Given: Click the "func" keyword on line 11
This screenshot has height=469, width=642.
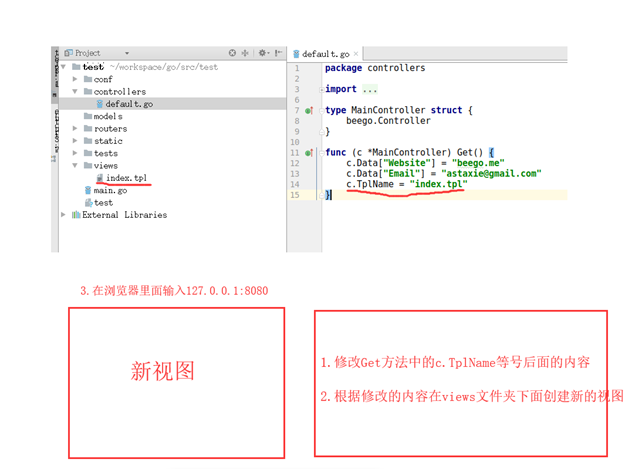Looking at the screenshot, I should coord(336,153).
